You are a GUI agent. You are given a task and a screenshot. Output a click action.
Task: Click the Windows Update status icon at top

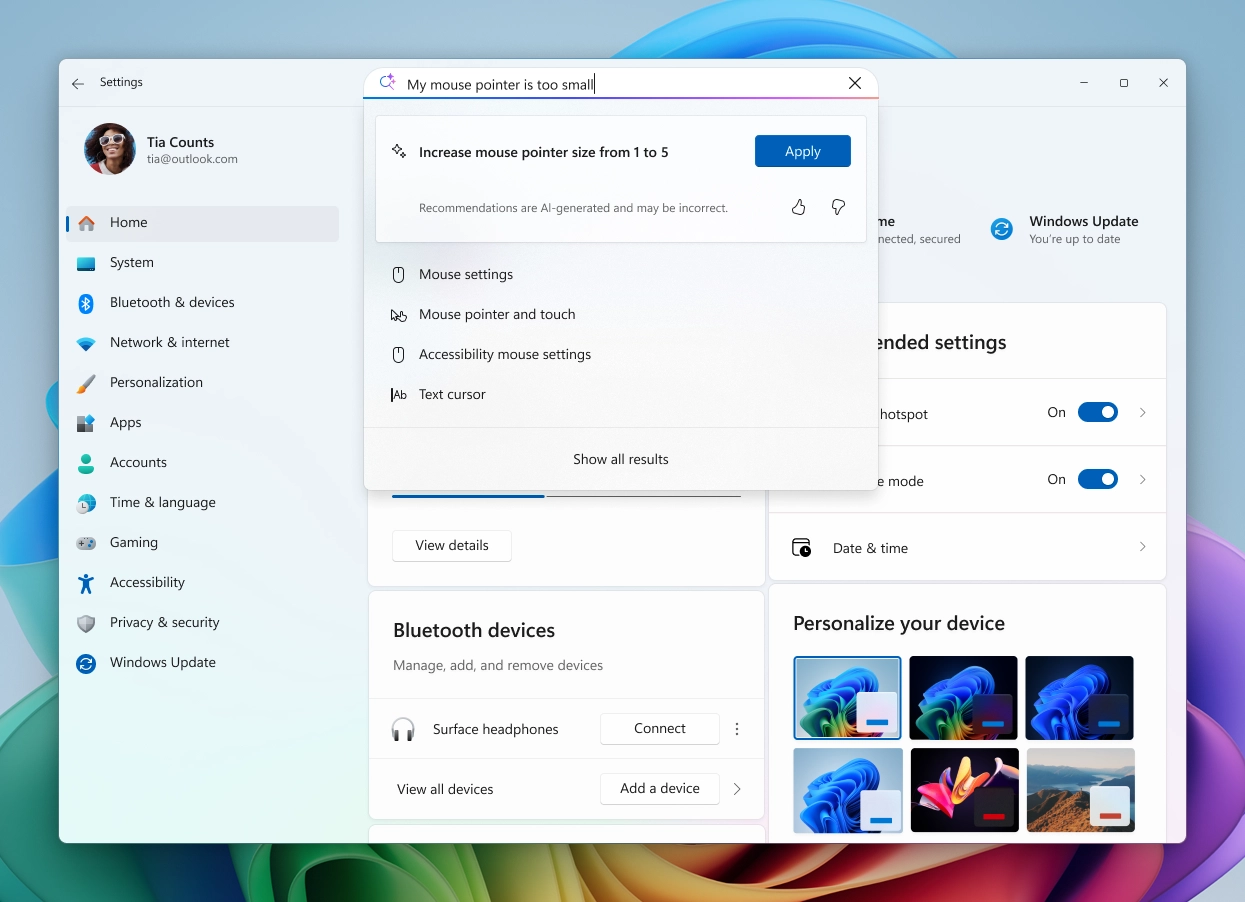[x=1001, y=230]
